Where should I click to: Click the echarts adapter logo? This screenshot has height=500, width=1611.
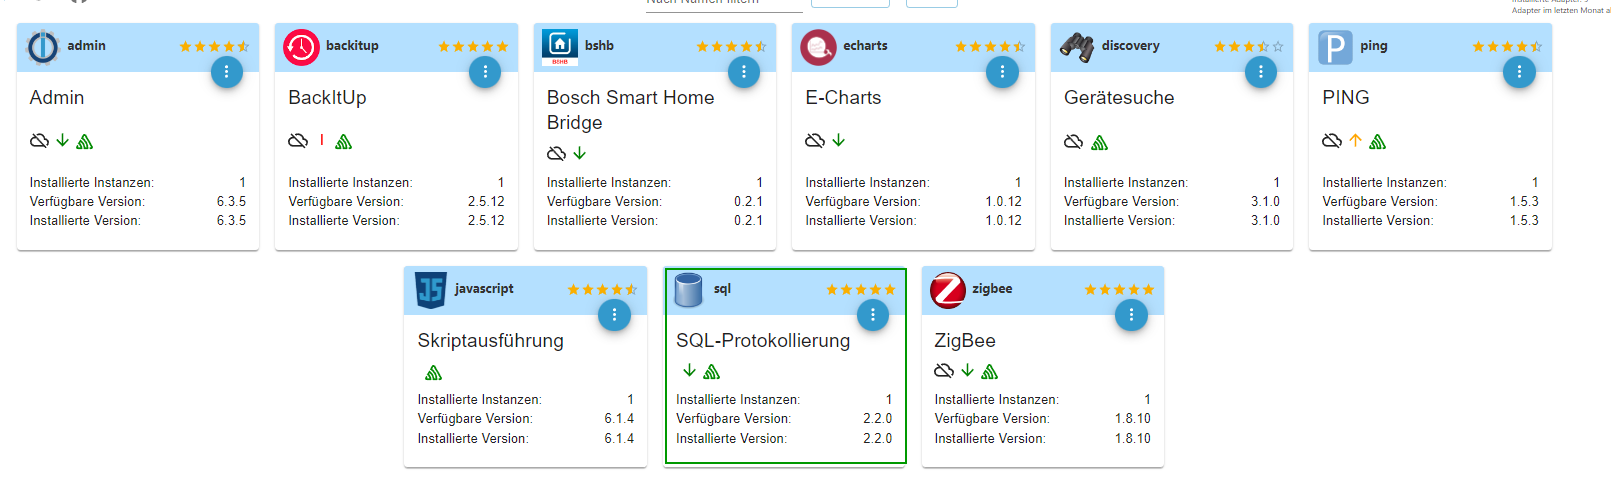[x=818, y=47]
